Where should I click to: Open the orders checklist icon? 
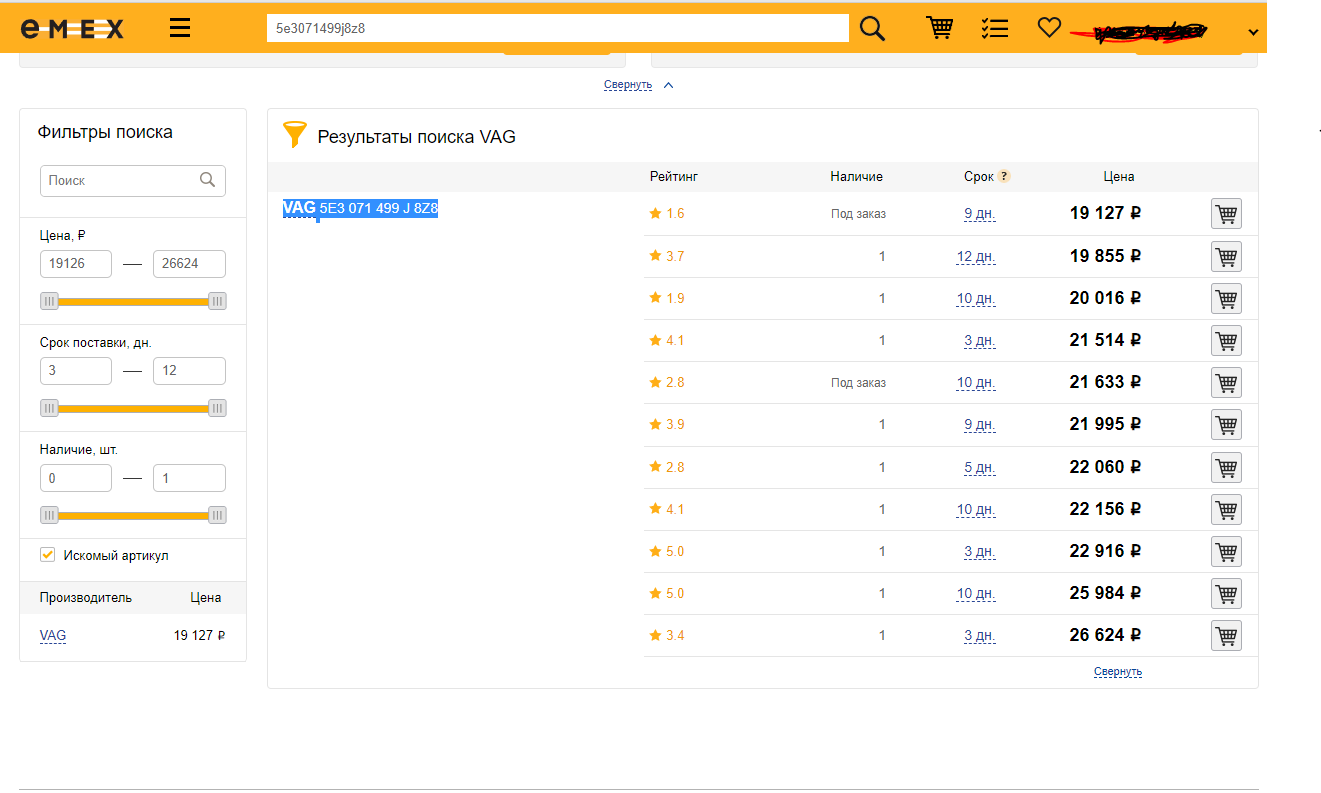coord(995,28)
